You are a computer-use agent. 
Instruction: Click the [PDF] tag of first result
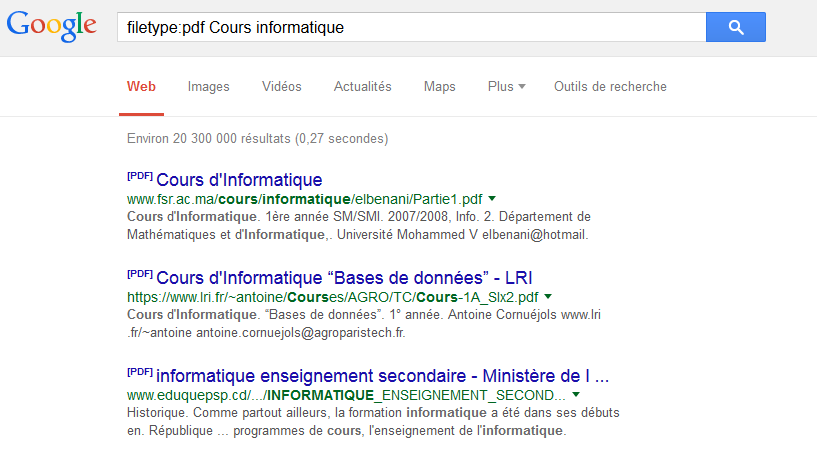pos(140,176)
